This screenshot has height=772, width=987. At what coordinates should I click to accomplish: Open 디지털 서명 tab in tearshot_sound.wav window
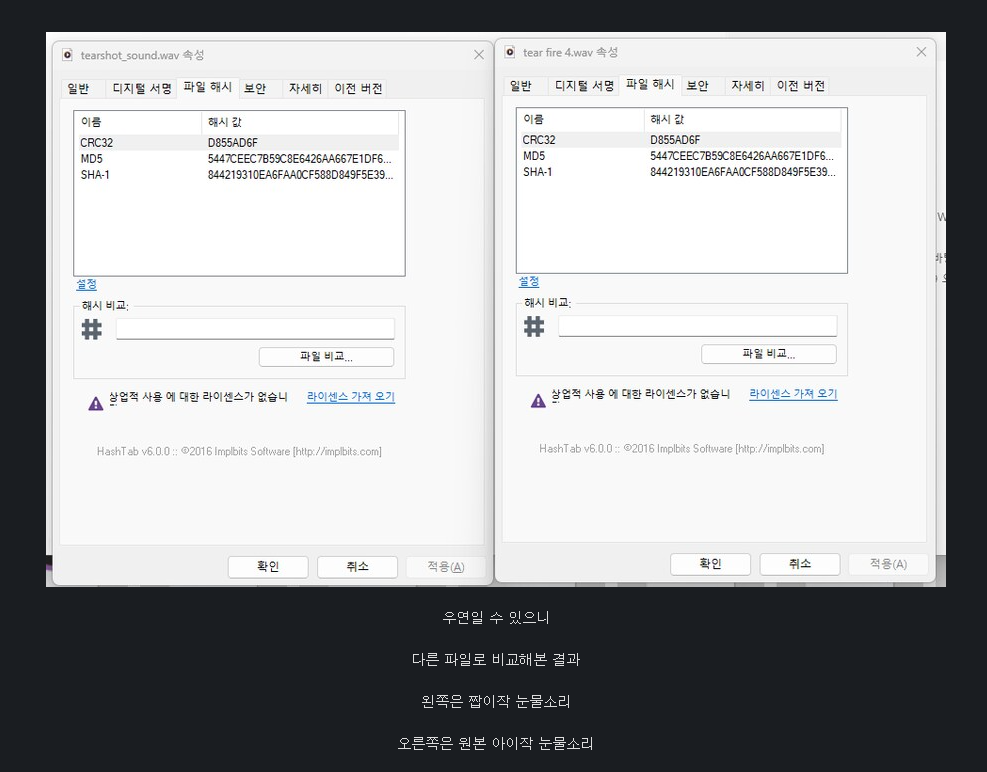(x=142, y=89)
